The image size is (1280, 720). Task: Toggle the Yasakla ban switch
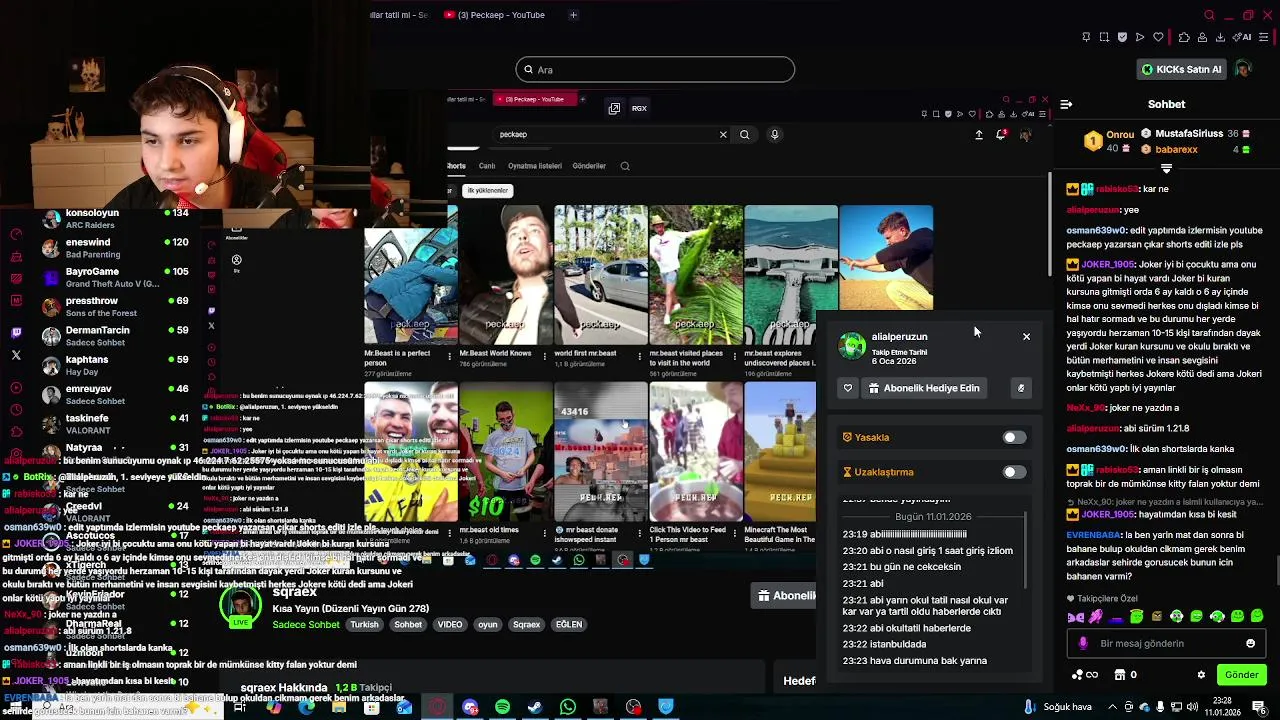pos(1014,437)
